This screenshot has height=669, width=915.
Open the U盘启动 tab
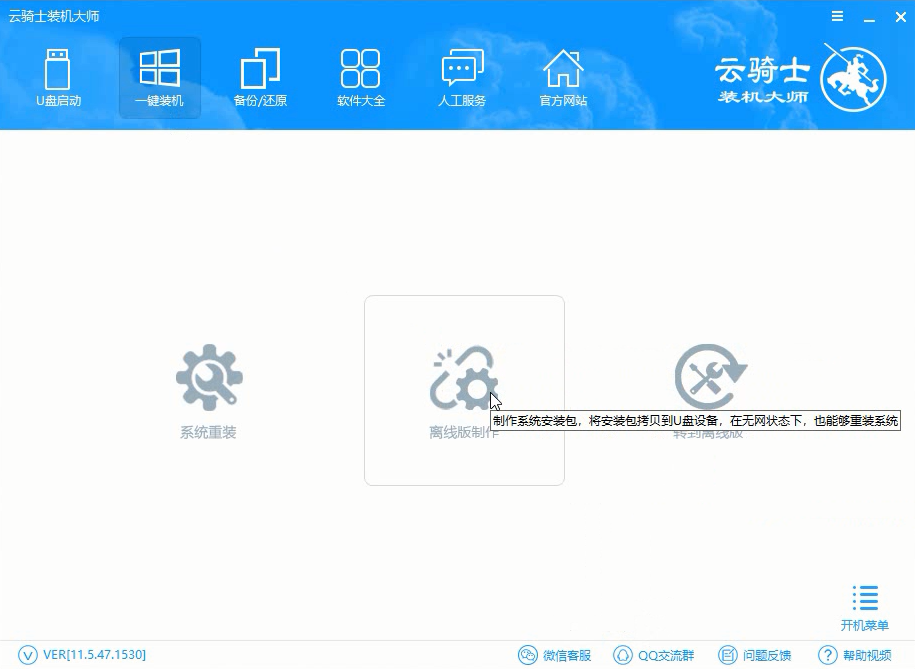tap(58, 78)
